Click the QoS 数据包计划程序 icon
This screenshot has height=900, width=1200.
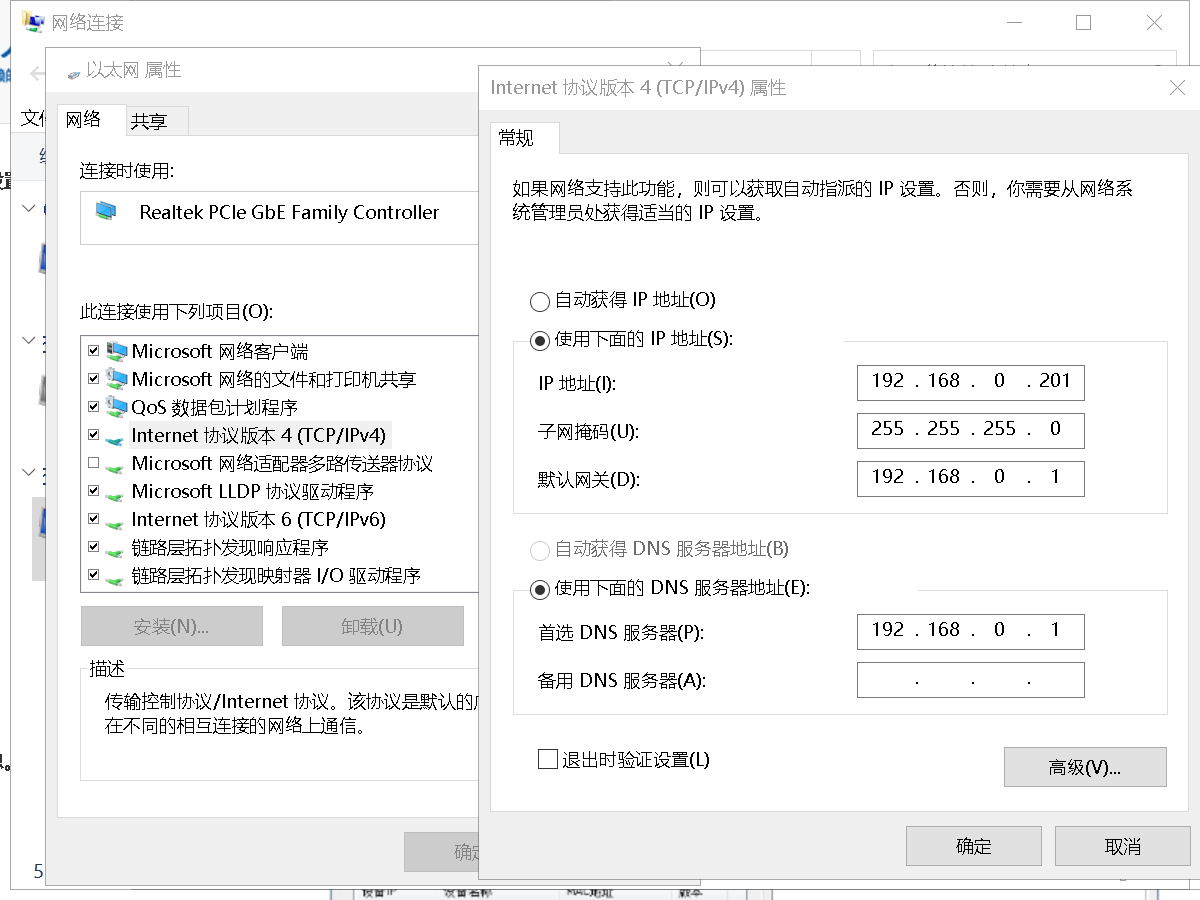tap(117, 408)
